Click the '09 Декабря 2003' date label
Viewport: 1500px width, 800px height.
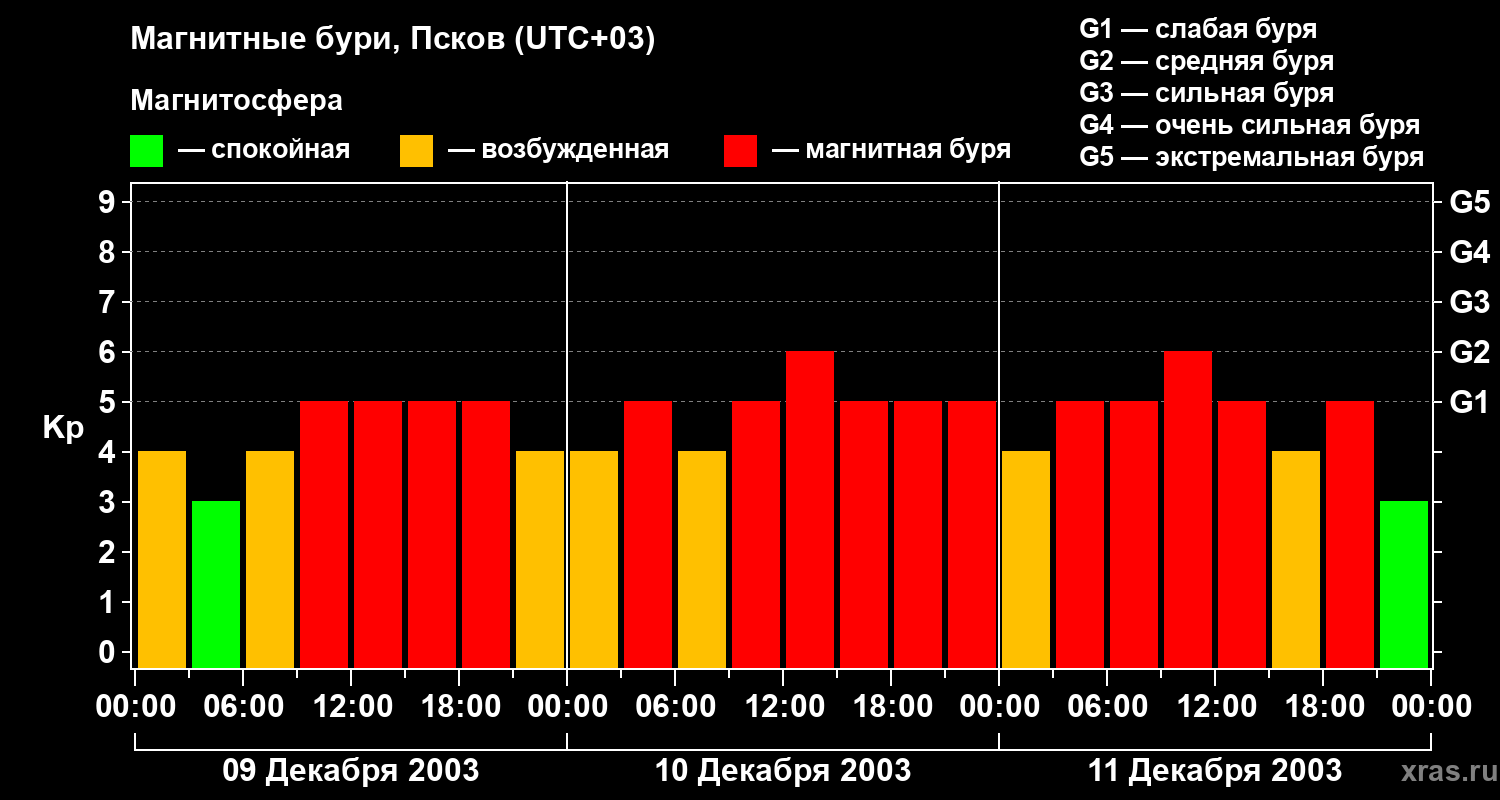(350, 770)
